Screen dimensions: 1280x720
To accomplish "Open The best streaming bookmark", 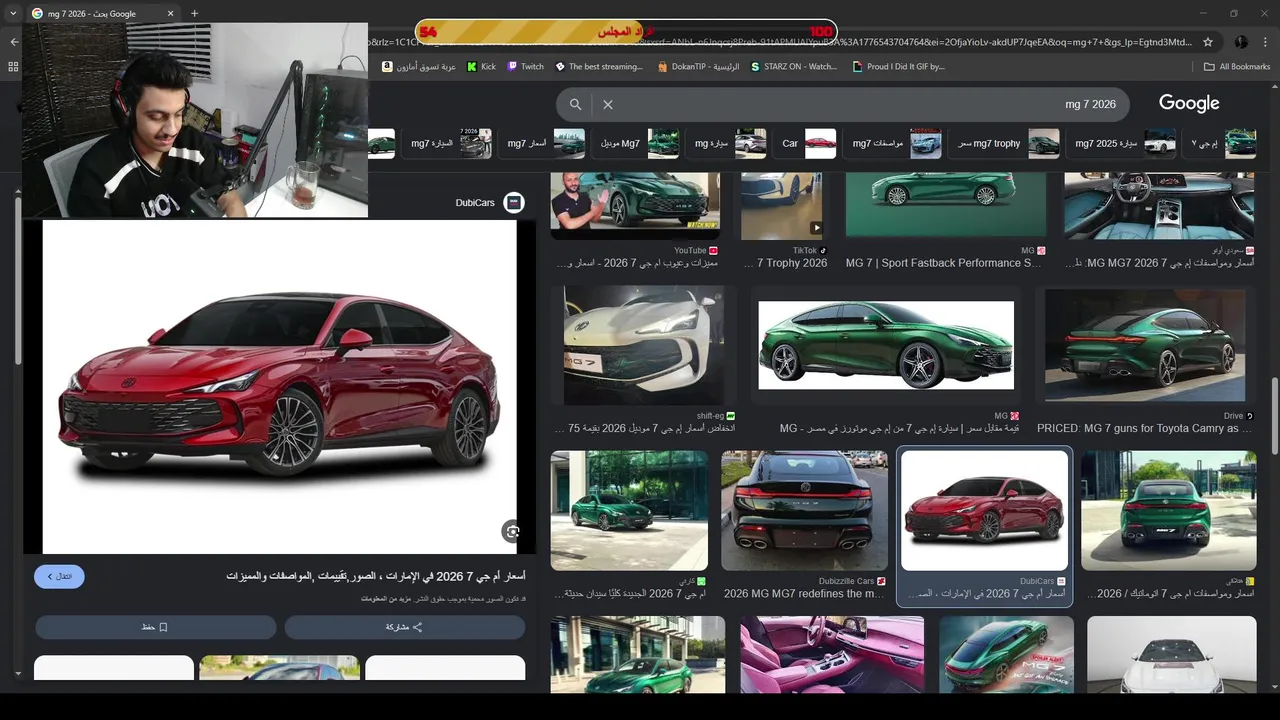I will 598,67.
